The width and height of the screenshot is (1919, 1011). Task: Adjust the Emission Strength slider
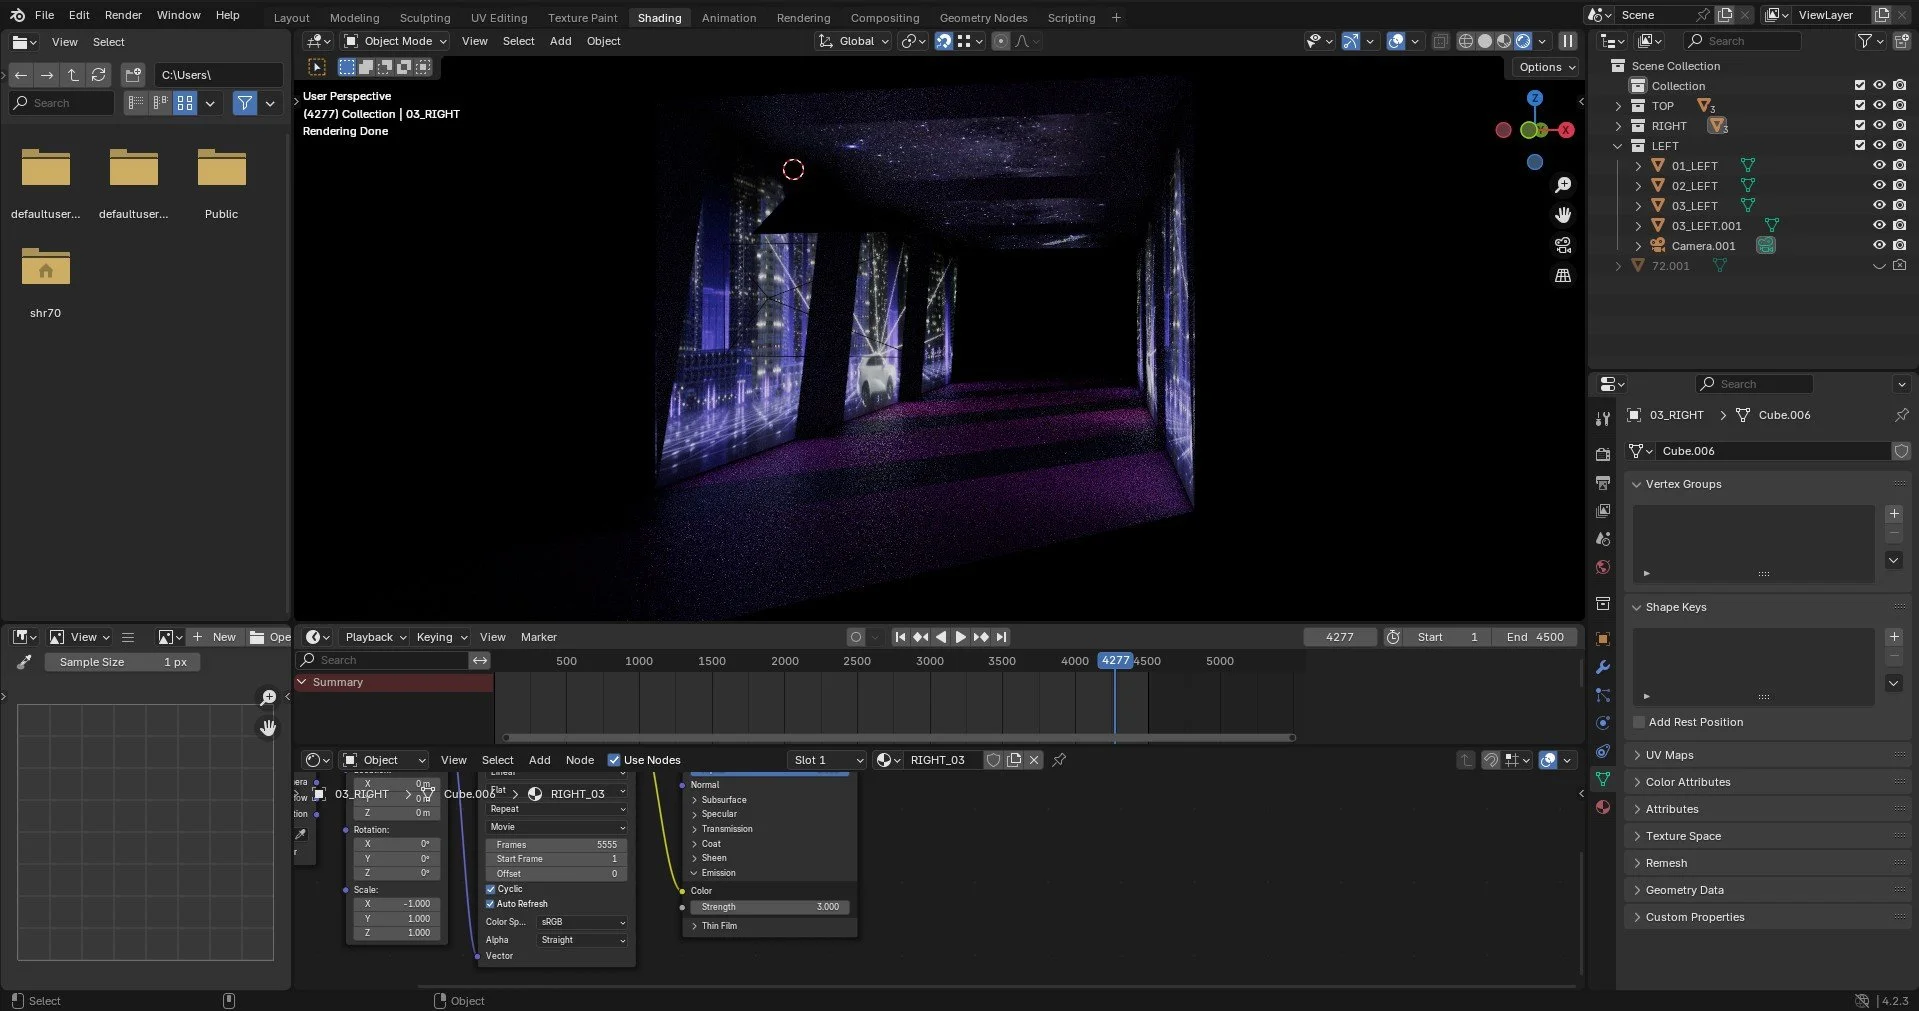pyautogui.click(x=768, y=907)
